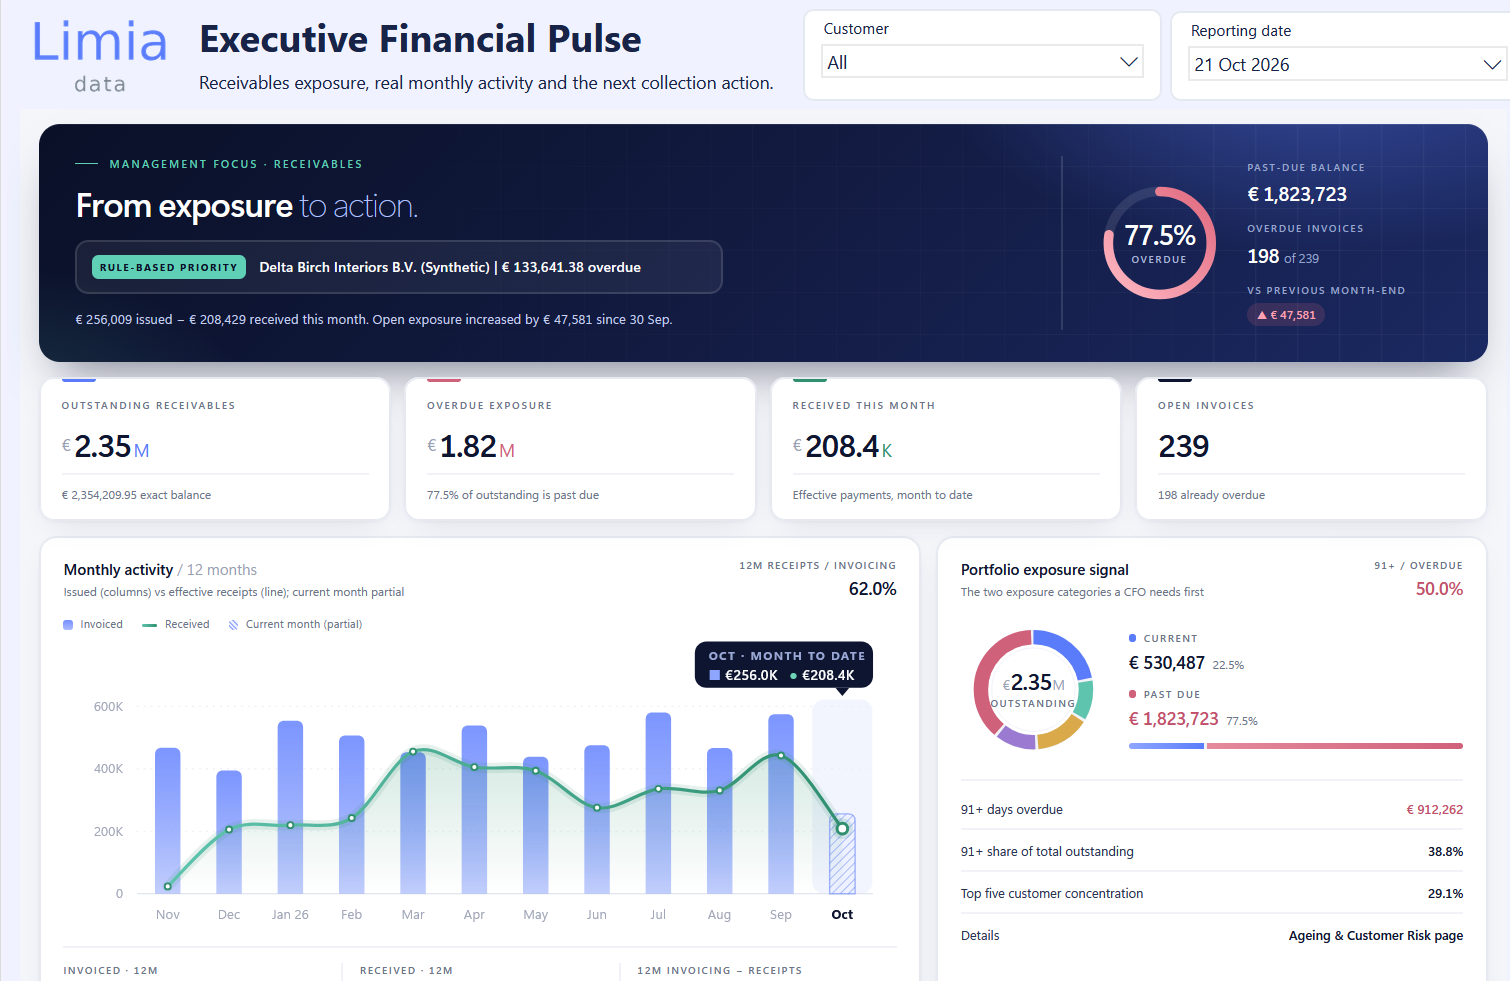Click the "€ 2,354,209.95 exact balance" text
Viewport: 1510px width, 981px height.
[x=136, y=495]
